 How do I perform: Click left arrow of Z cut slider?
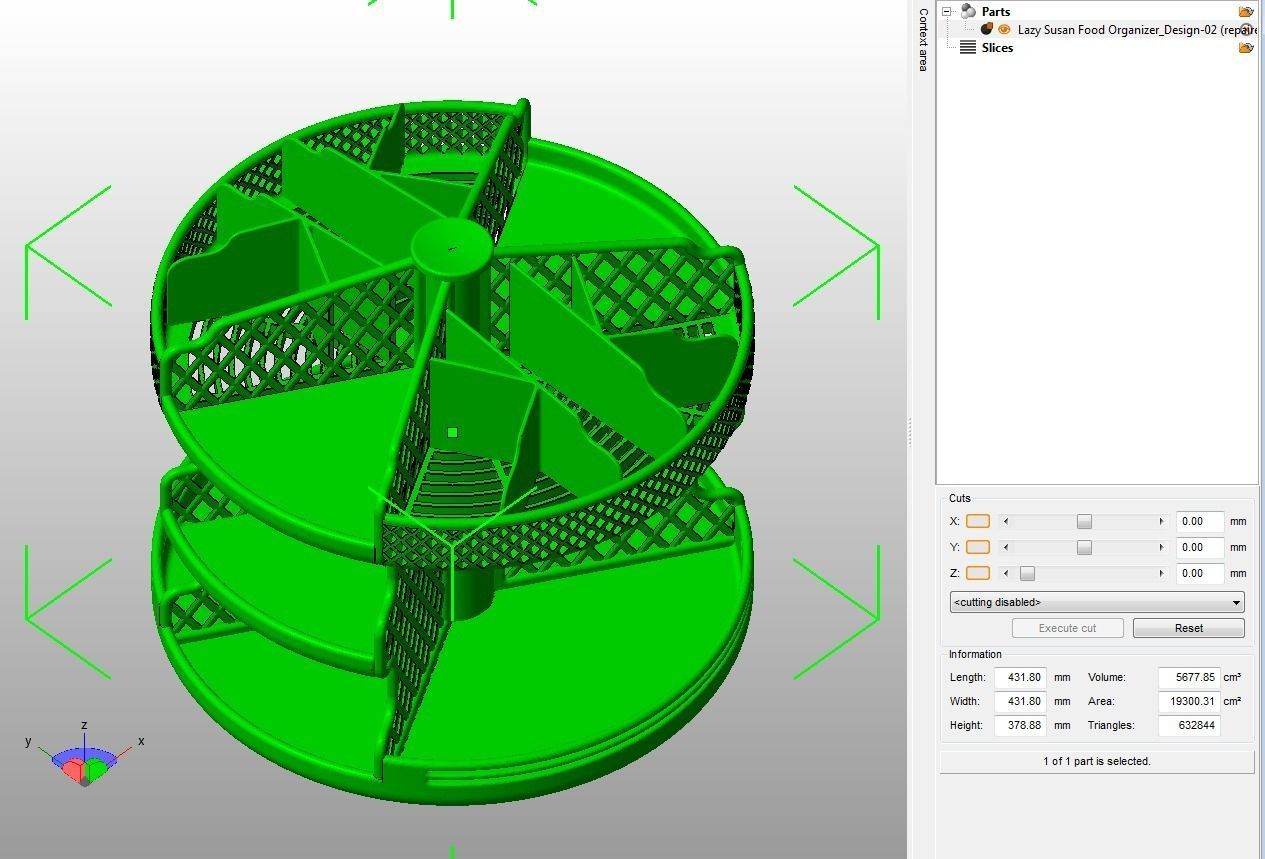(1006, 573)
